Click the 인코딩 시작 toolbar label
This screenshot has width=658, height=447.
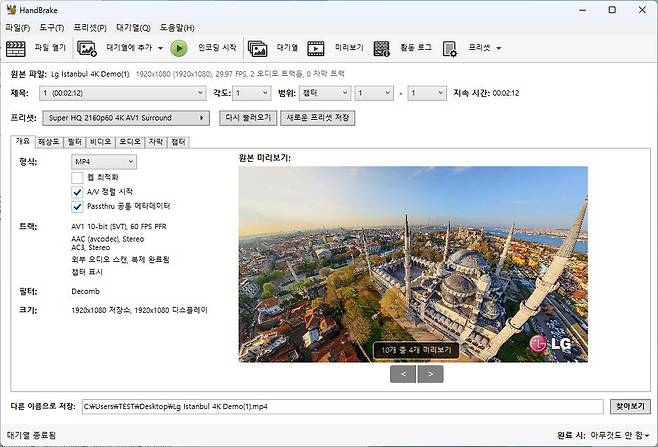tap(217, 47)
